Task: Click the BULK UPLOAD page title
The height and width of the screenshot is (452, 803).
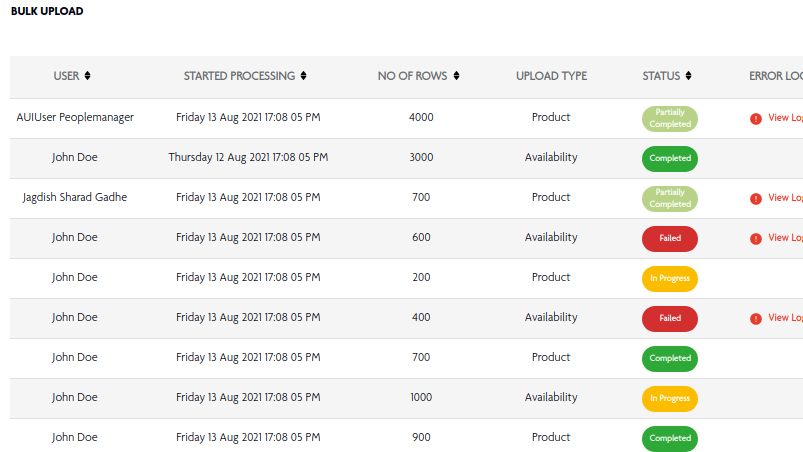Action: click(x=47, y=11)
